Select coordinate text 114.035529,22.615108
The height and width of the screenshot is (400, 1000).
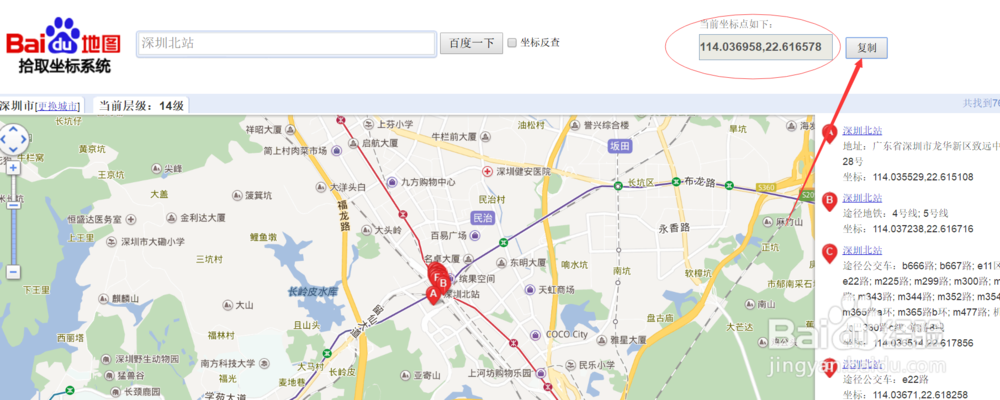(x=923, y=177)
